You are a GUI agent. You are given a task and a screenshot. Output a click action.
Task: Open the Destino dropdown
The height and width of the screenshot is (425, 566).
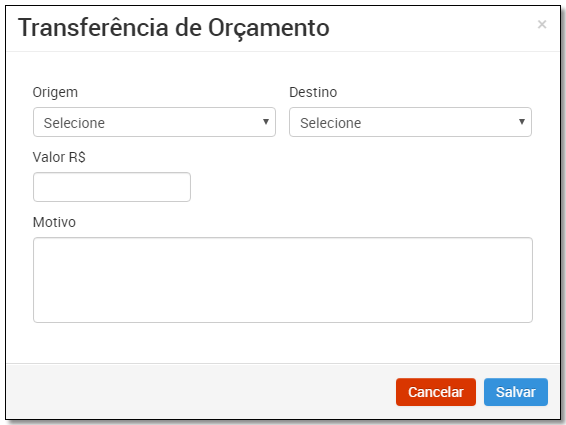(410, 122)
